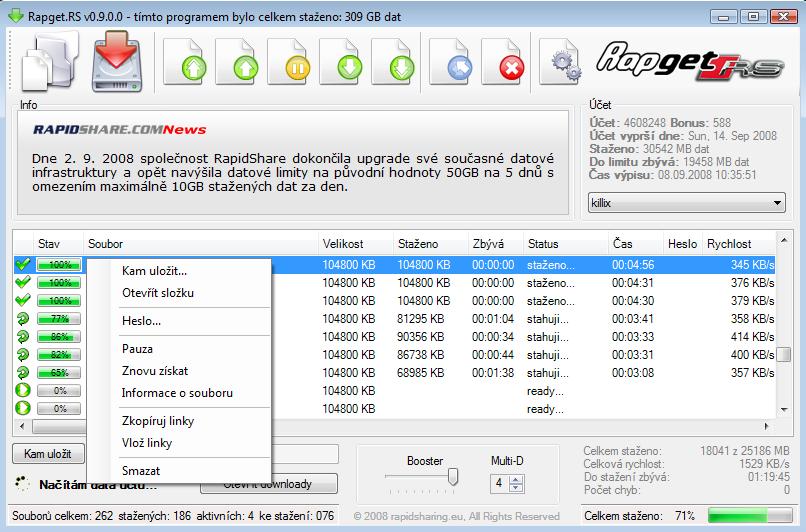
Task: Click the vertical scrollbar thumb of list
Action: [784, 355]
